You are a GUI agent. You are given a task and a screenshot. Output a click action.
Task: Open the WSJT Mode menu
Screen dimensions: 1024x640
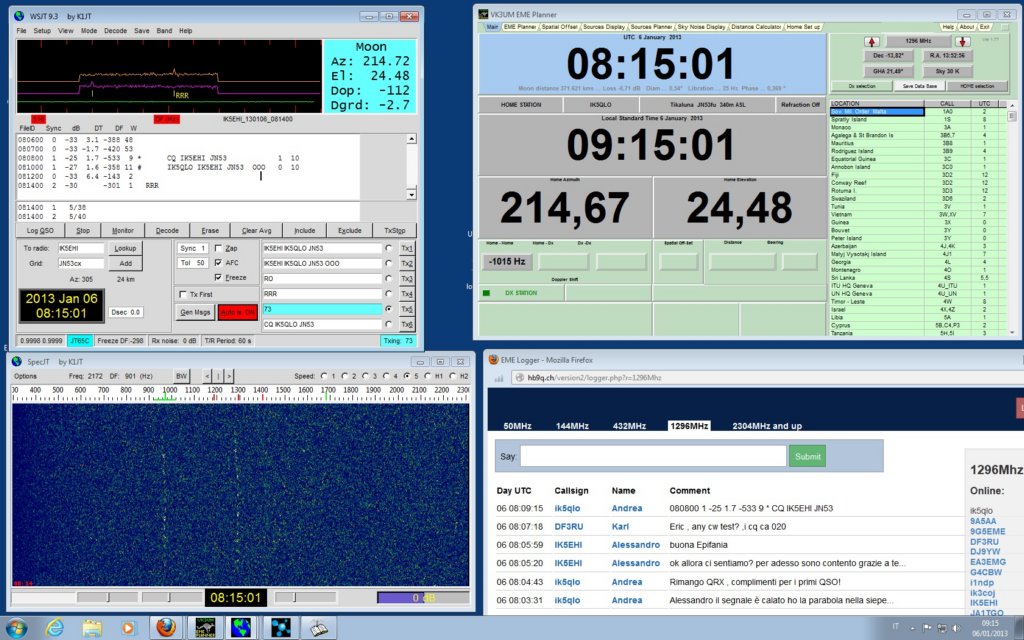click(x=89, y=31)
